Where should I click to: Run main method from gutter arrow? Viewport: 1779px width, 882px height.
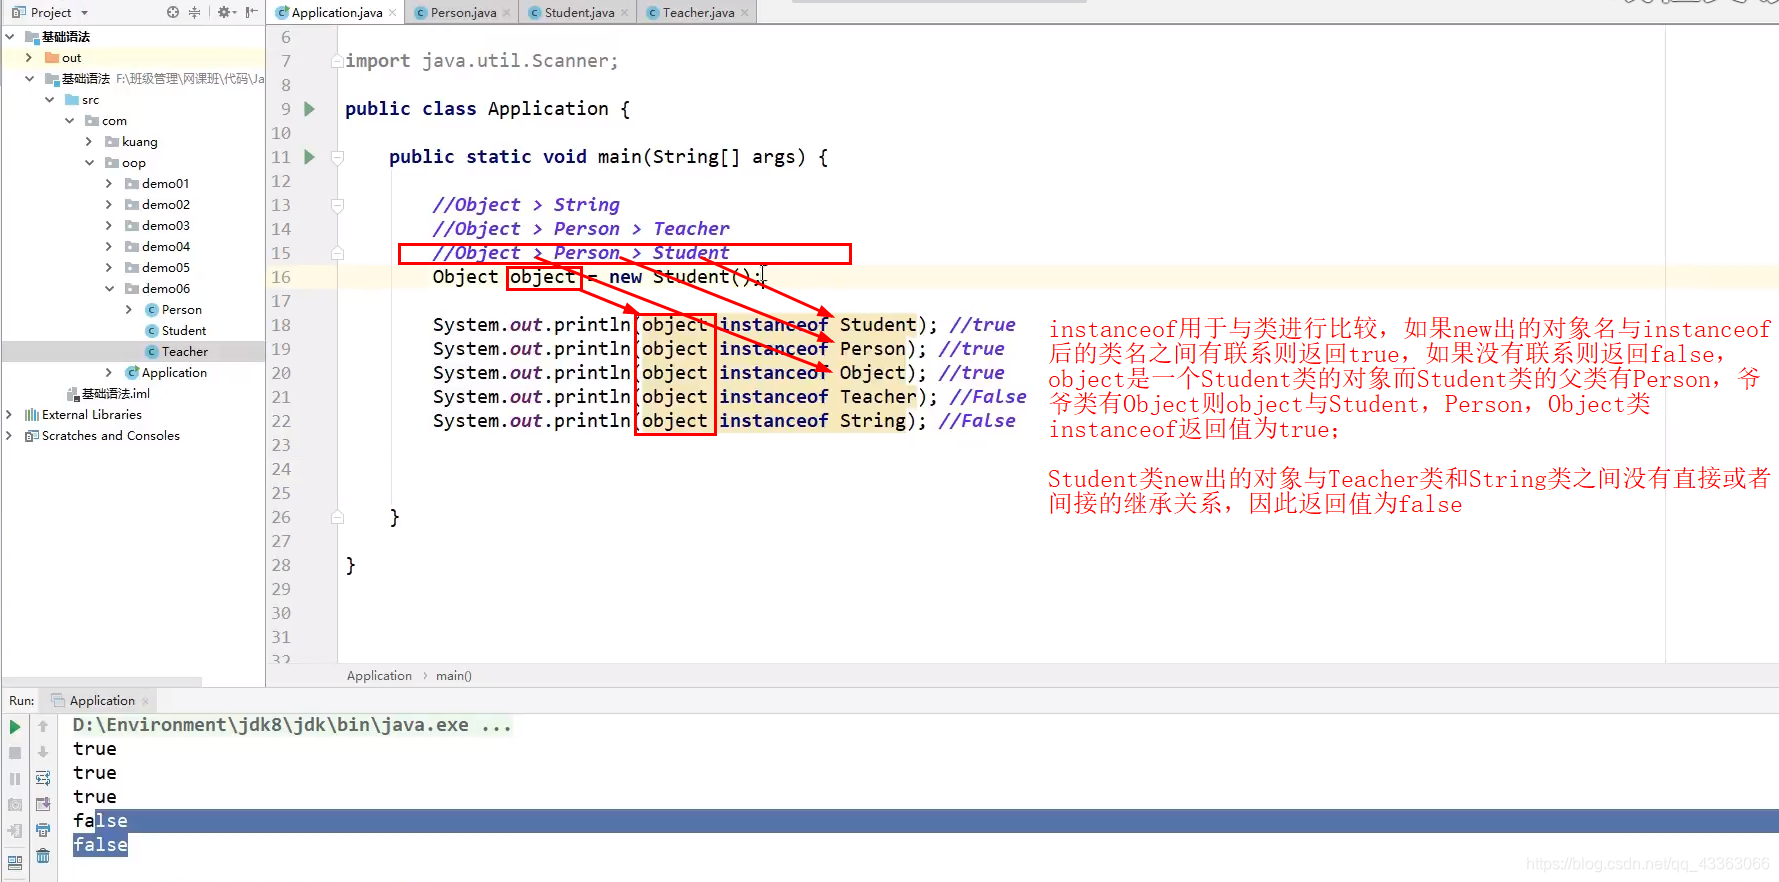coord(310,157)
